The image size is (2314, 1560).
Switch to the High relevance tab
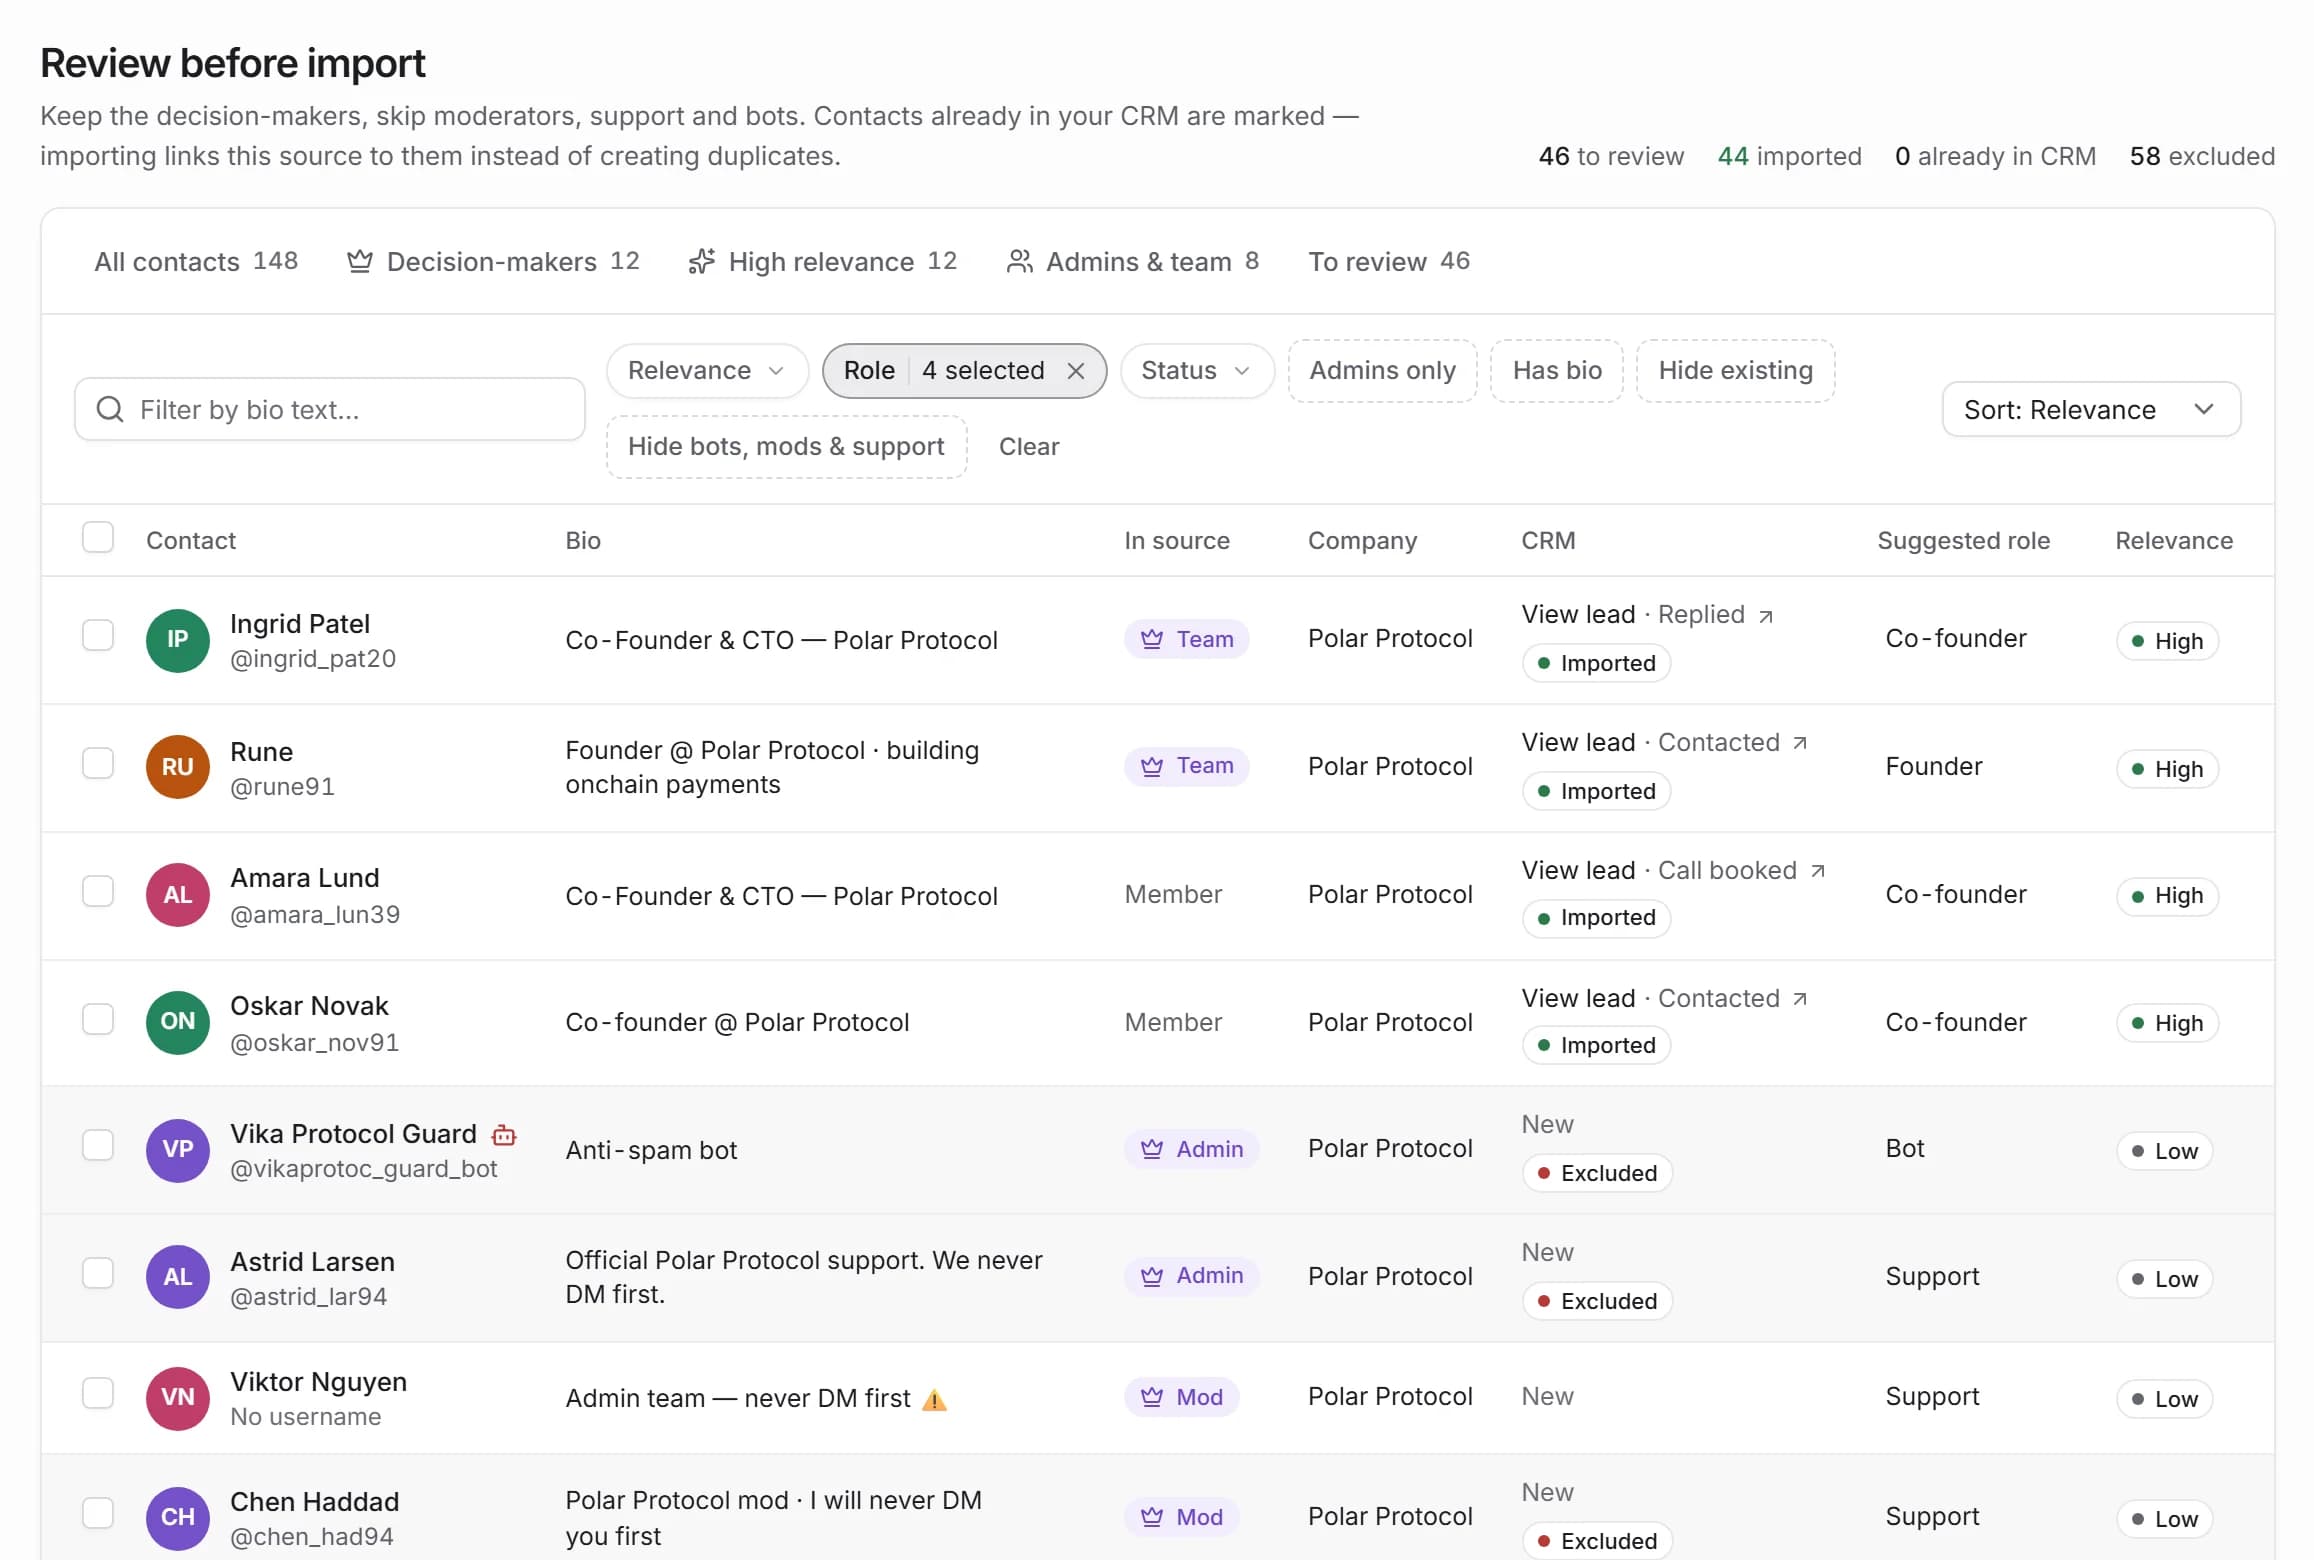(x=823, y=262)
